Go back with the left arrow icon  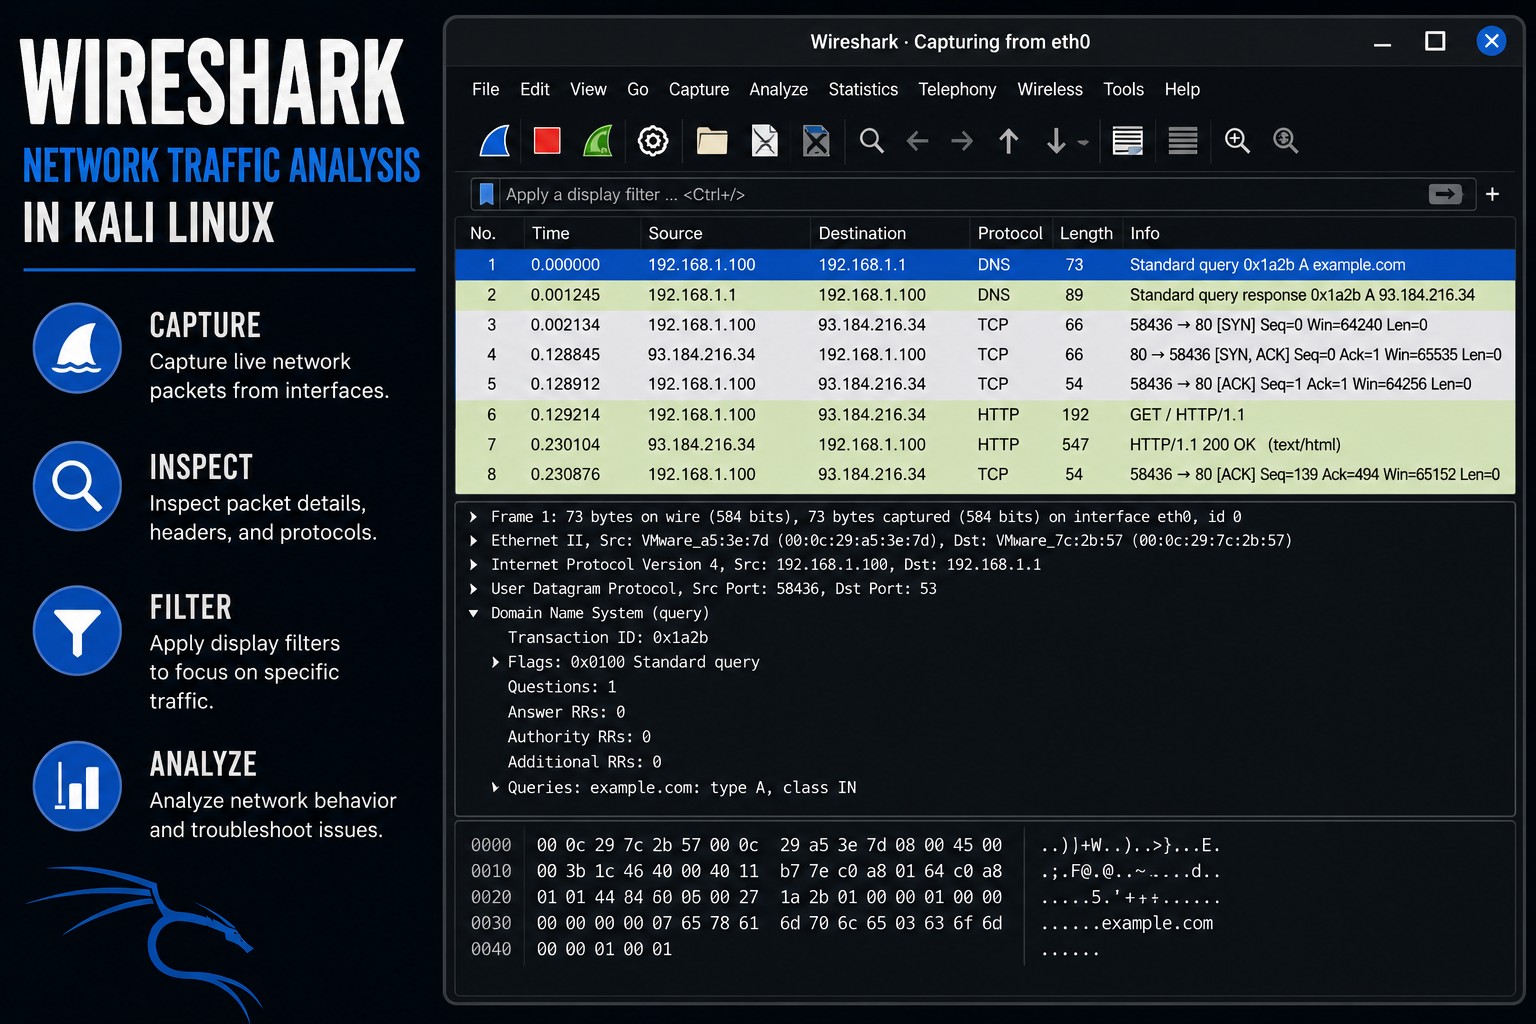[x=917, y=142]
